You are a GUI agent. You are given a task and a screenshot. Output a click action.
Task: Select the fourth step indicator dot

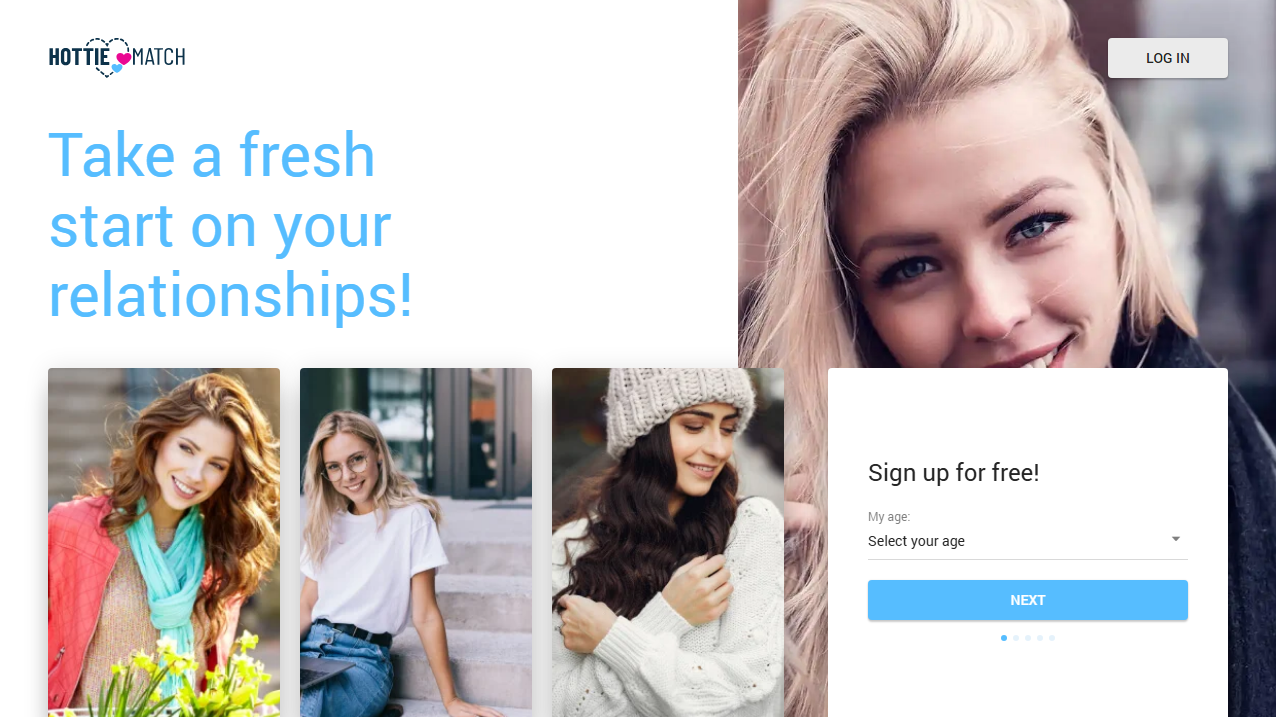point(1040,638)
